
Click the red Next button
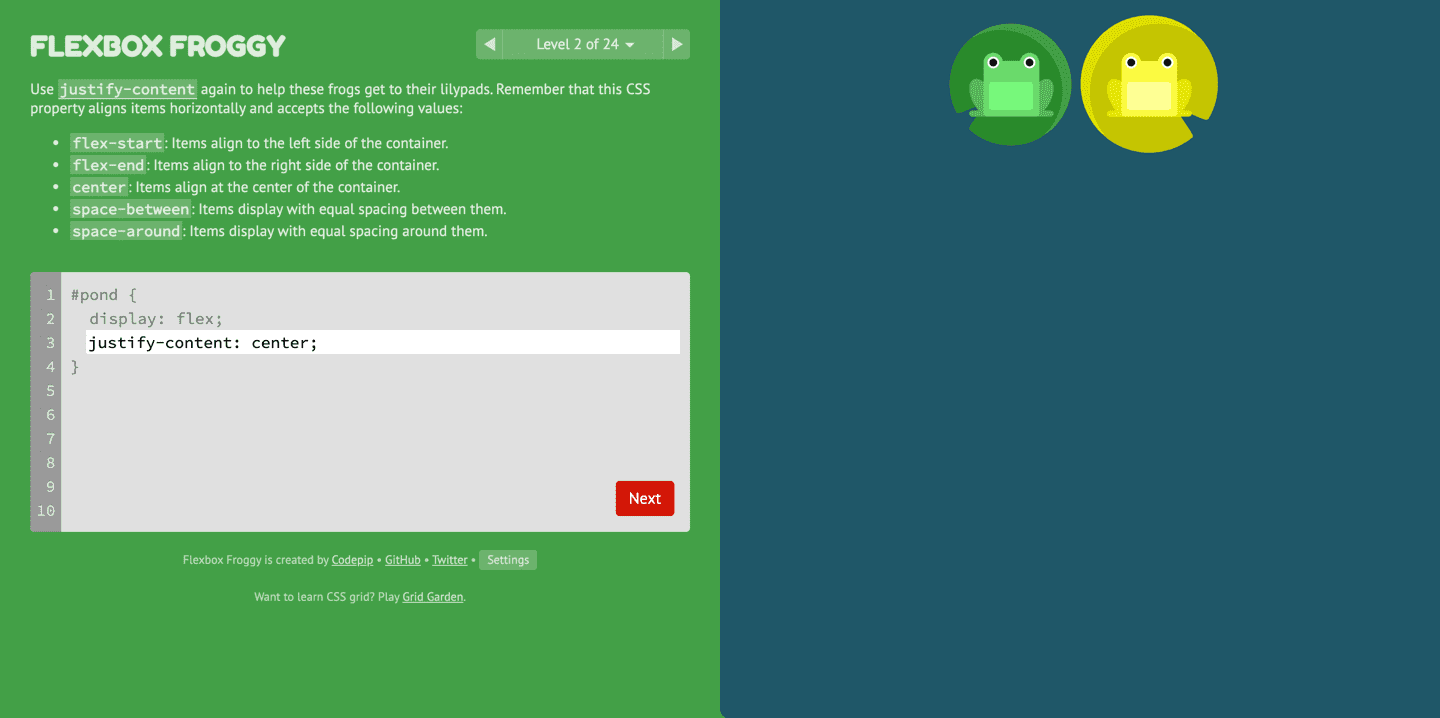click(x=645, y=498)
